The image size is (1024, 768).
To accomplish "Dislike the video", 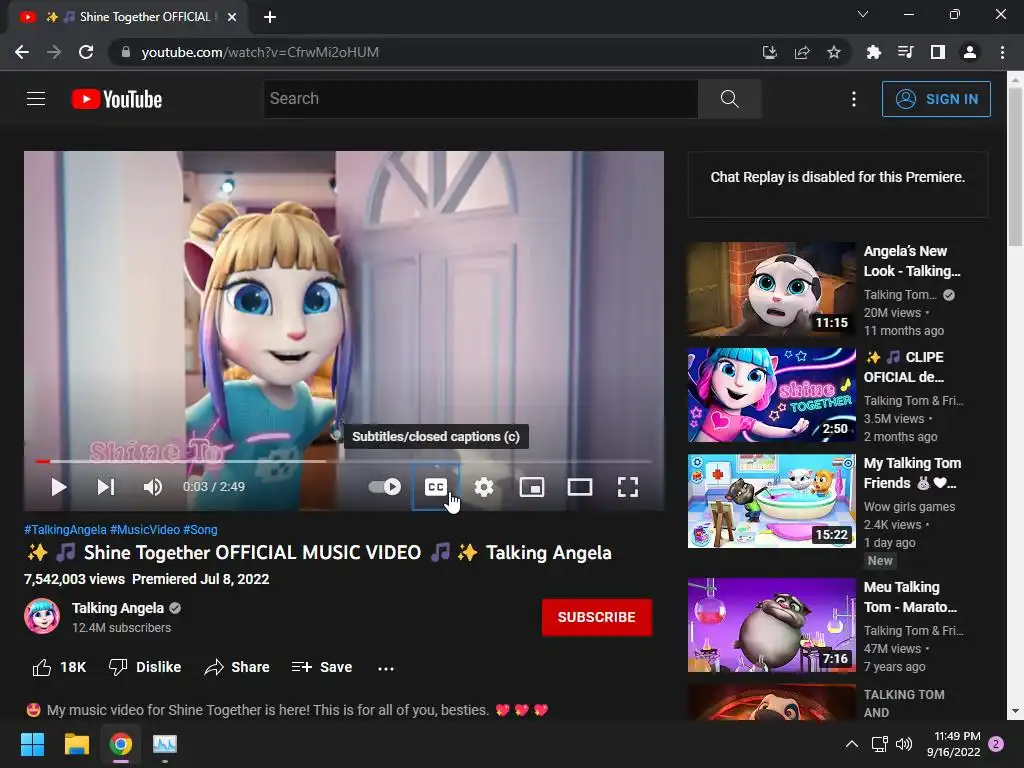I will 144,667.
